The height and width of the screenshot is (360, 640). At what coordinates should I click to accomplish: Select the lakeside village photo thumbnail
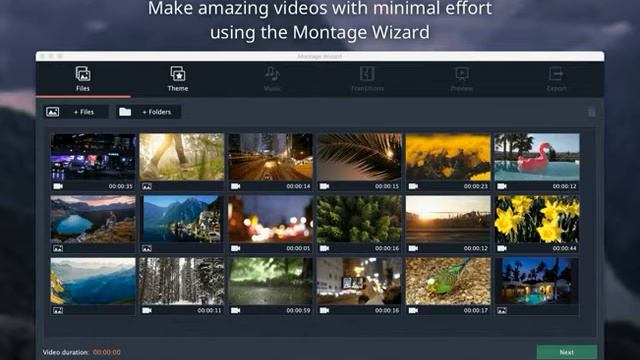(182, 219)
